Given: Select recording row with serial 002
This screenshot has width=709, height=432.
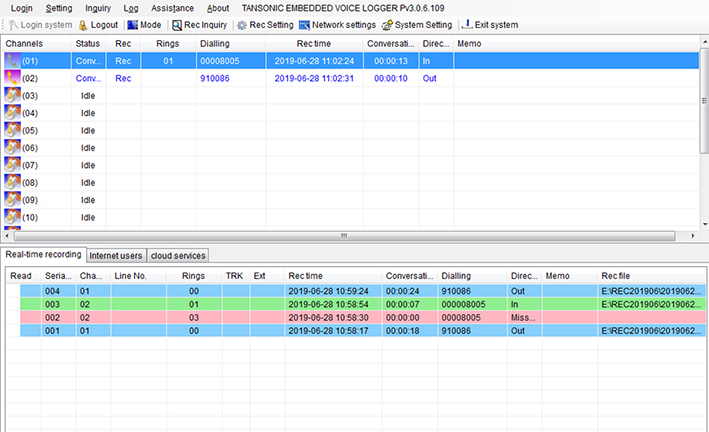Looking at the screenshot, I should pyautogui.click(x=300, y=316).
